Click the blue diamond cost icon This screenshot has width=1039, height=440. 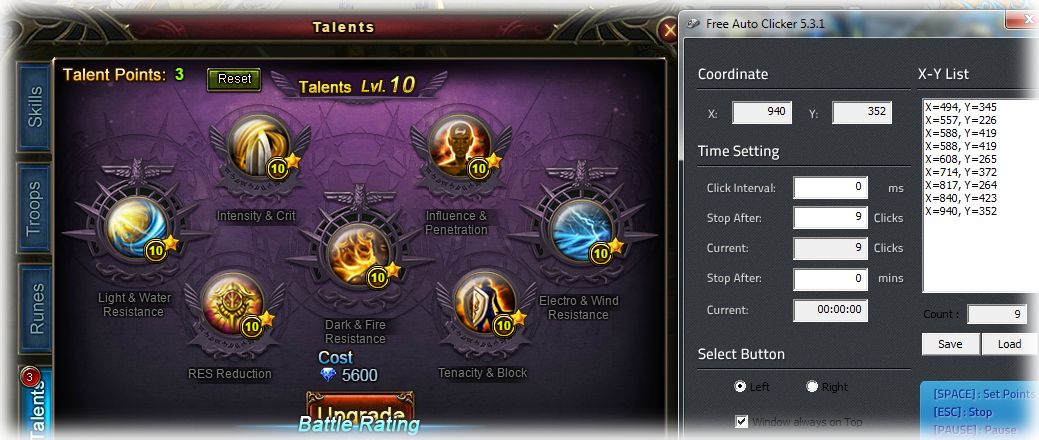(328, 375)
